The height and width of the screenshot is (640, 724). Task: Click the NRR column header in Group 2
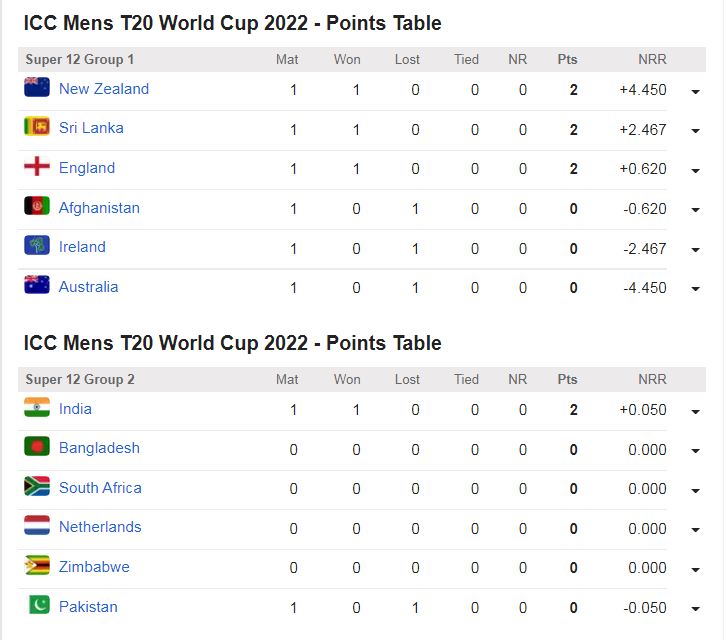click(x=652, y=380)
